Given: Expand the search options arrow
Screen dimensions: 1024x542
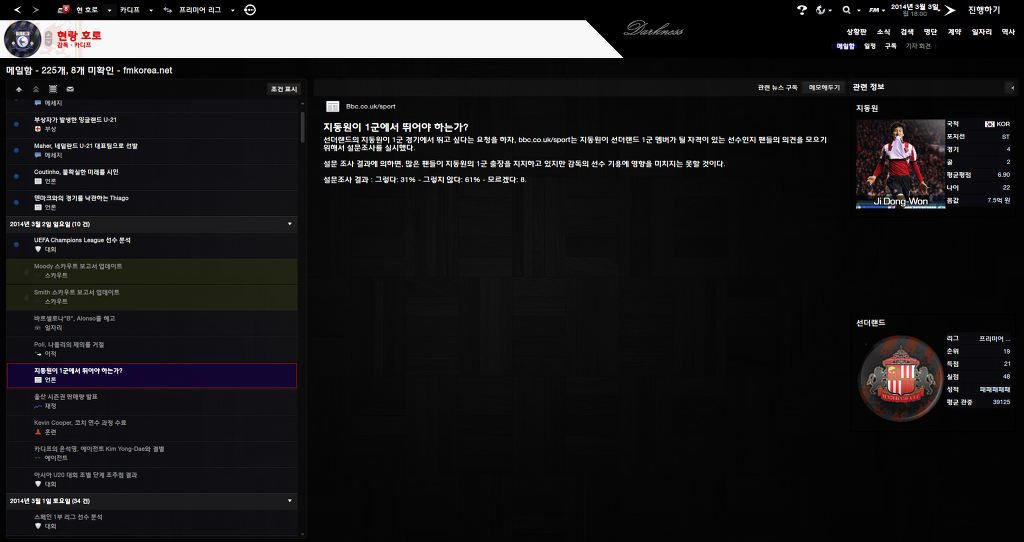Looking at the screenshot, I should (859, 10).
